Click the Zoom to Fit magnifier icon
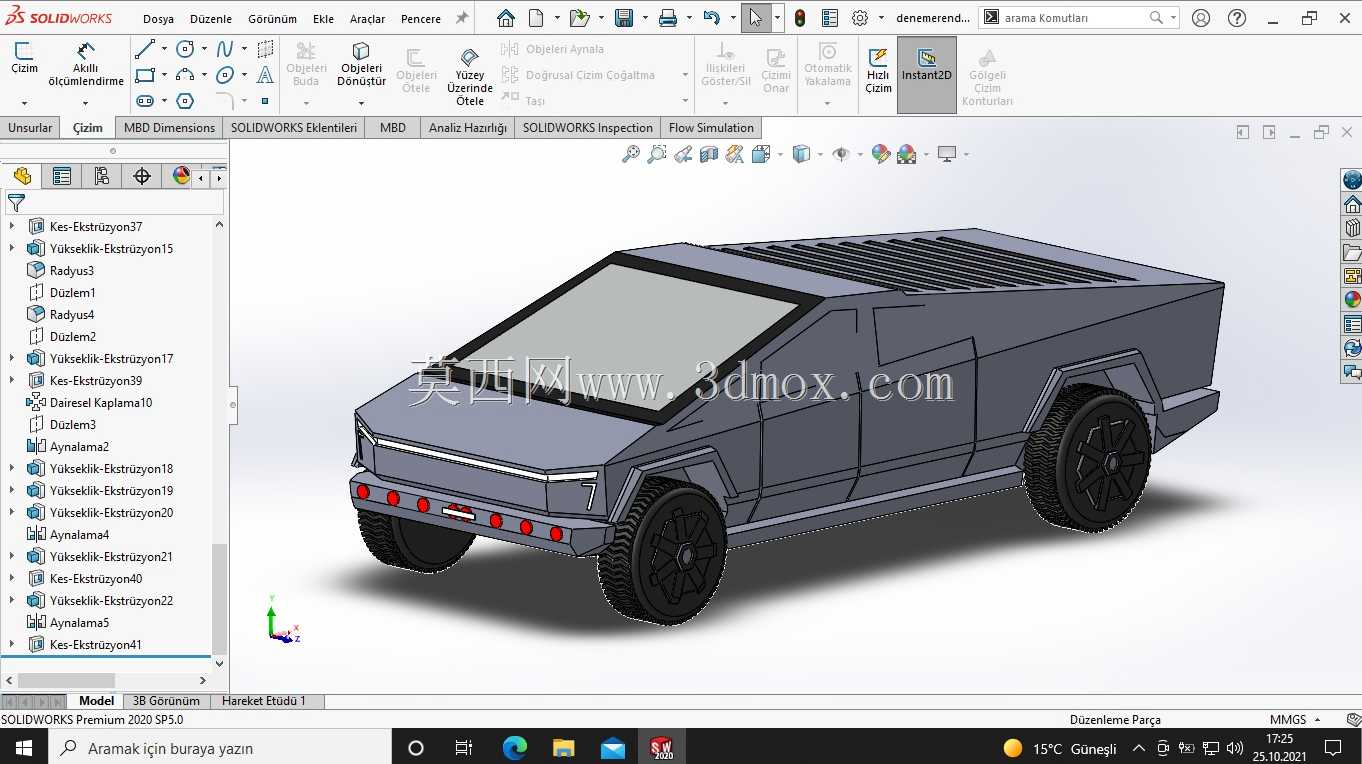 pyautogui.click(x=631, y=154)
